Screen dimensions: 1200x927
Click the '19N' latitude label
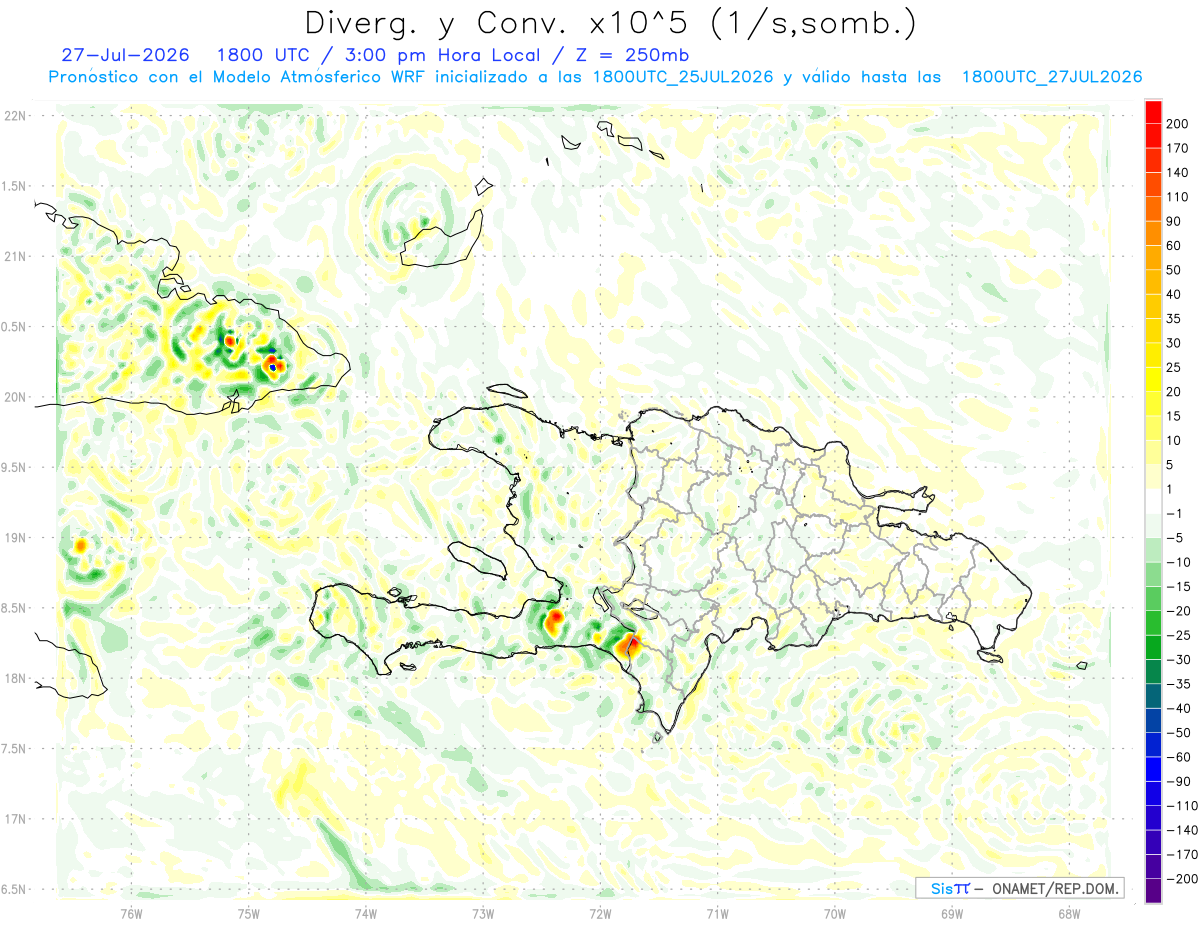(15, 538)
